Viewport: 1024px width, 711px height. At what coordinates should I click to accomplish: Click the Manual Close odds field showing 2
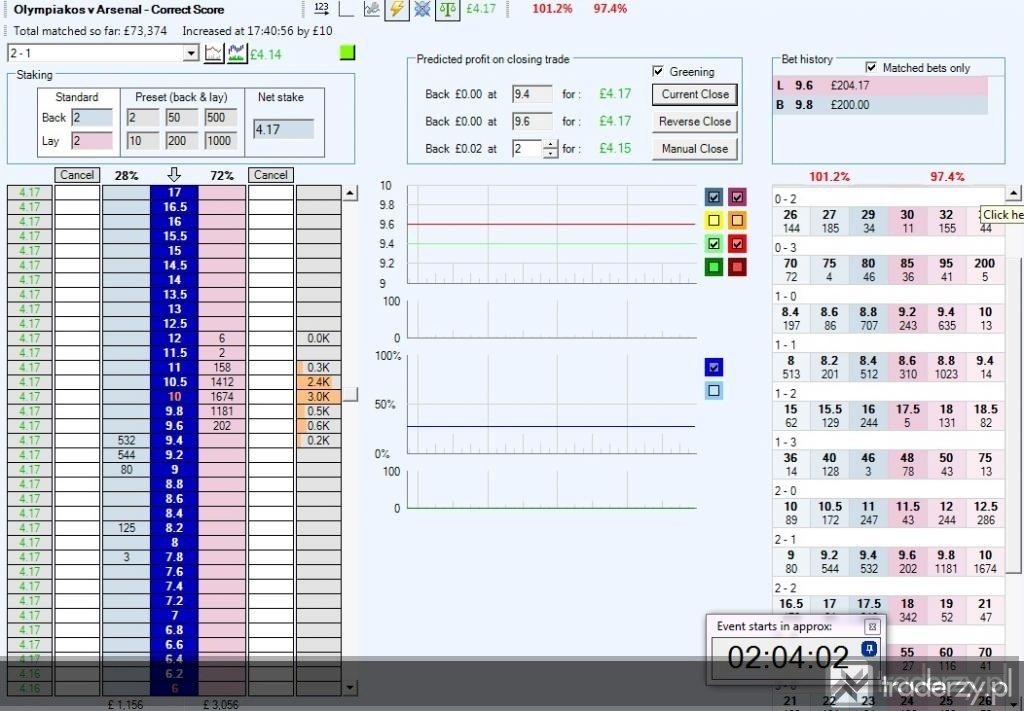(x=528, y=149)
